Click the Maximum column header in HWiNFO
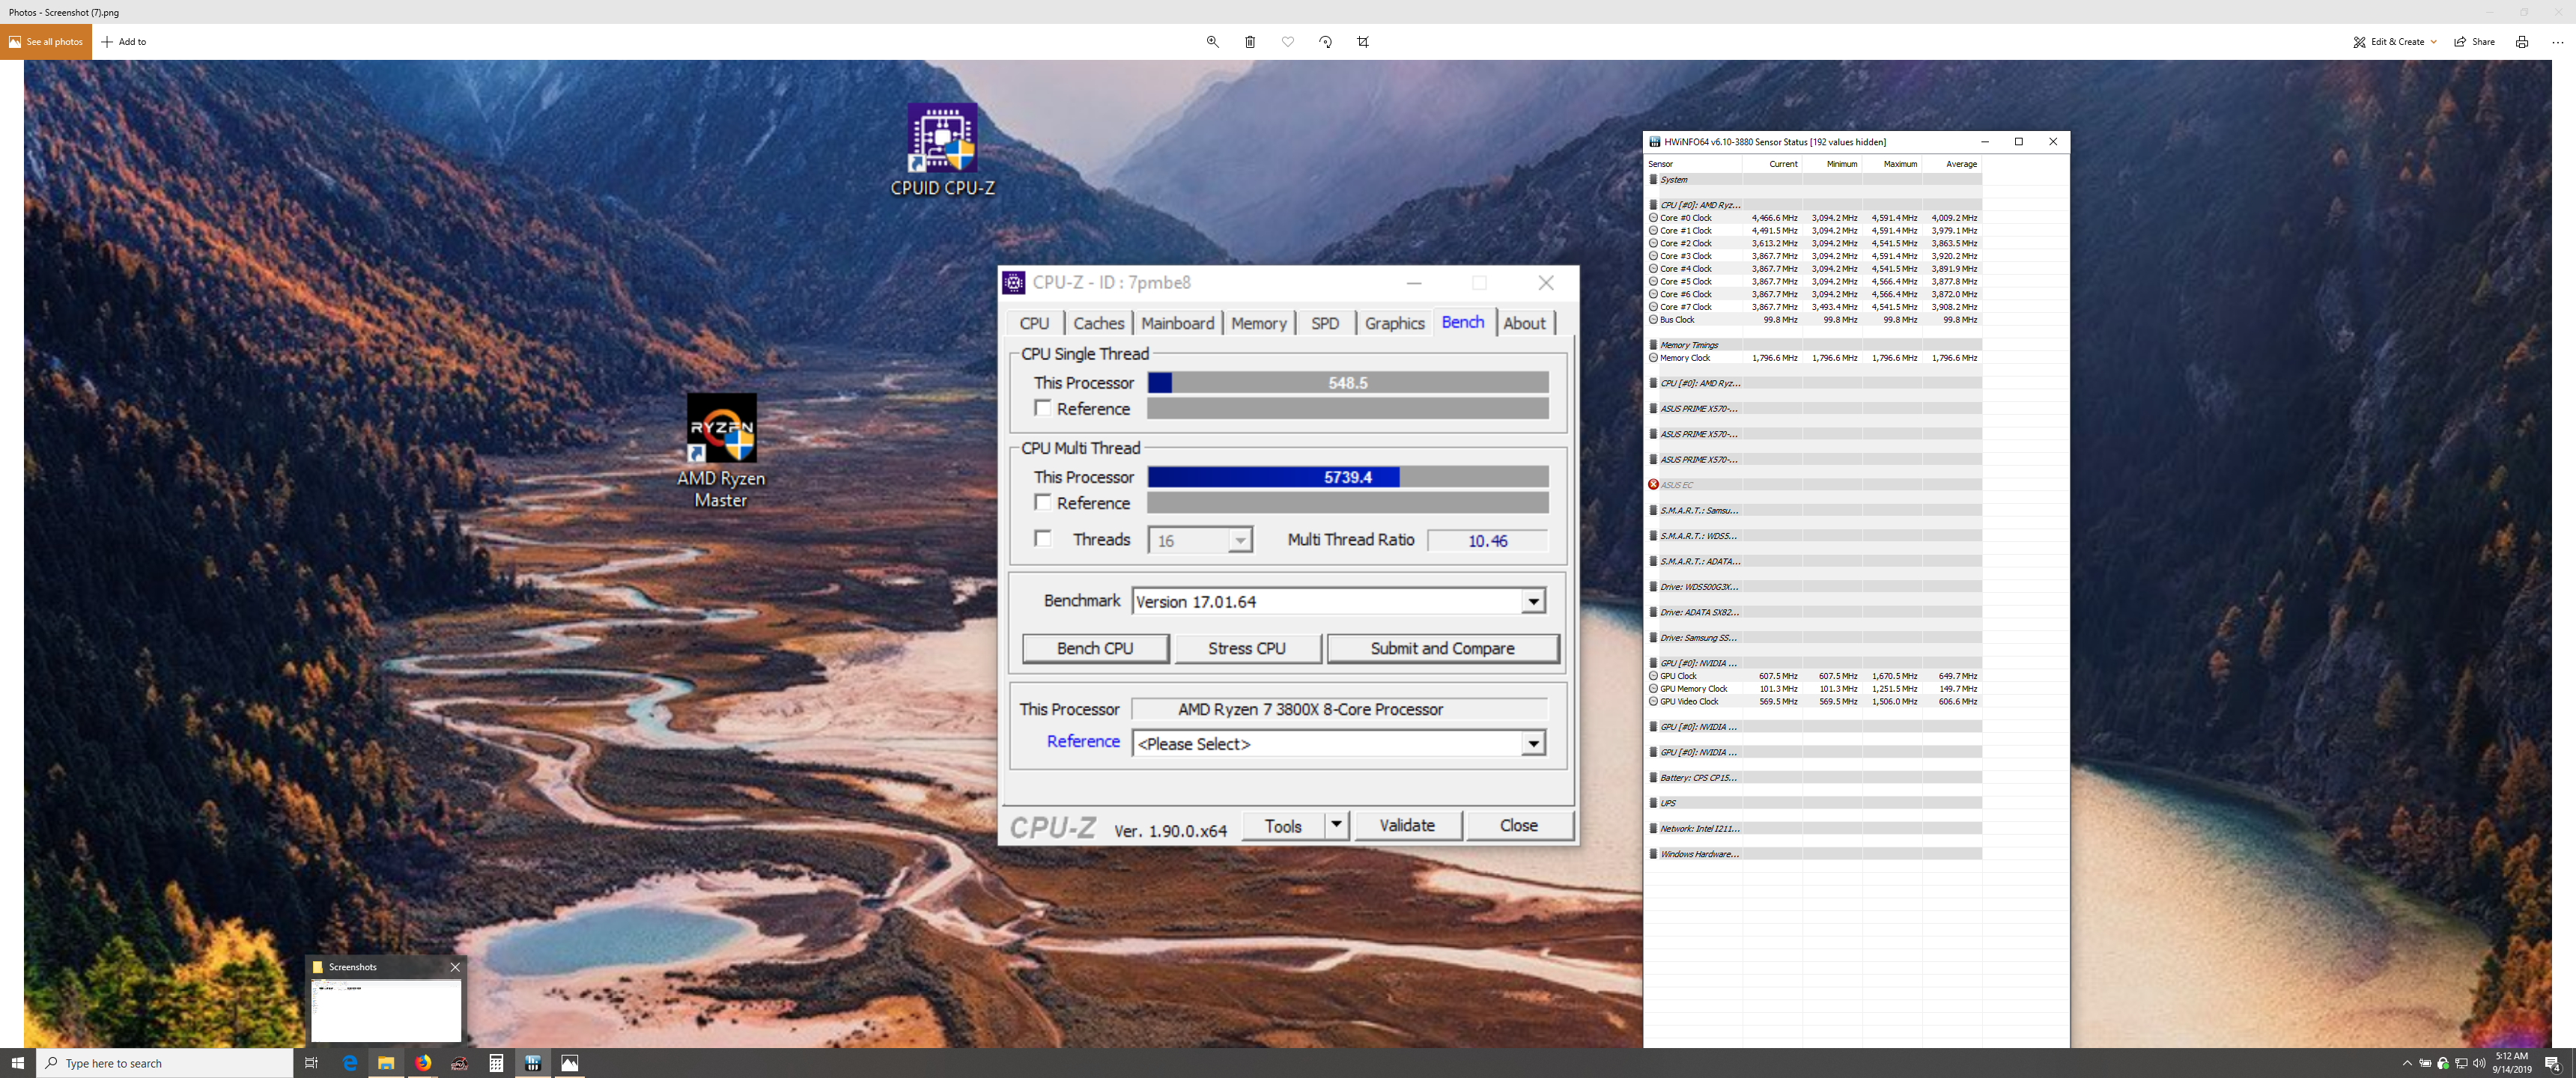 click(x=1900, y=164)
